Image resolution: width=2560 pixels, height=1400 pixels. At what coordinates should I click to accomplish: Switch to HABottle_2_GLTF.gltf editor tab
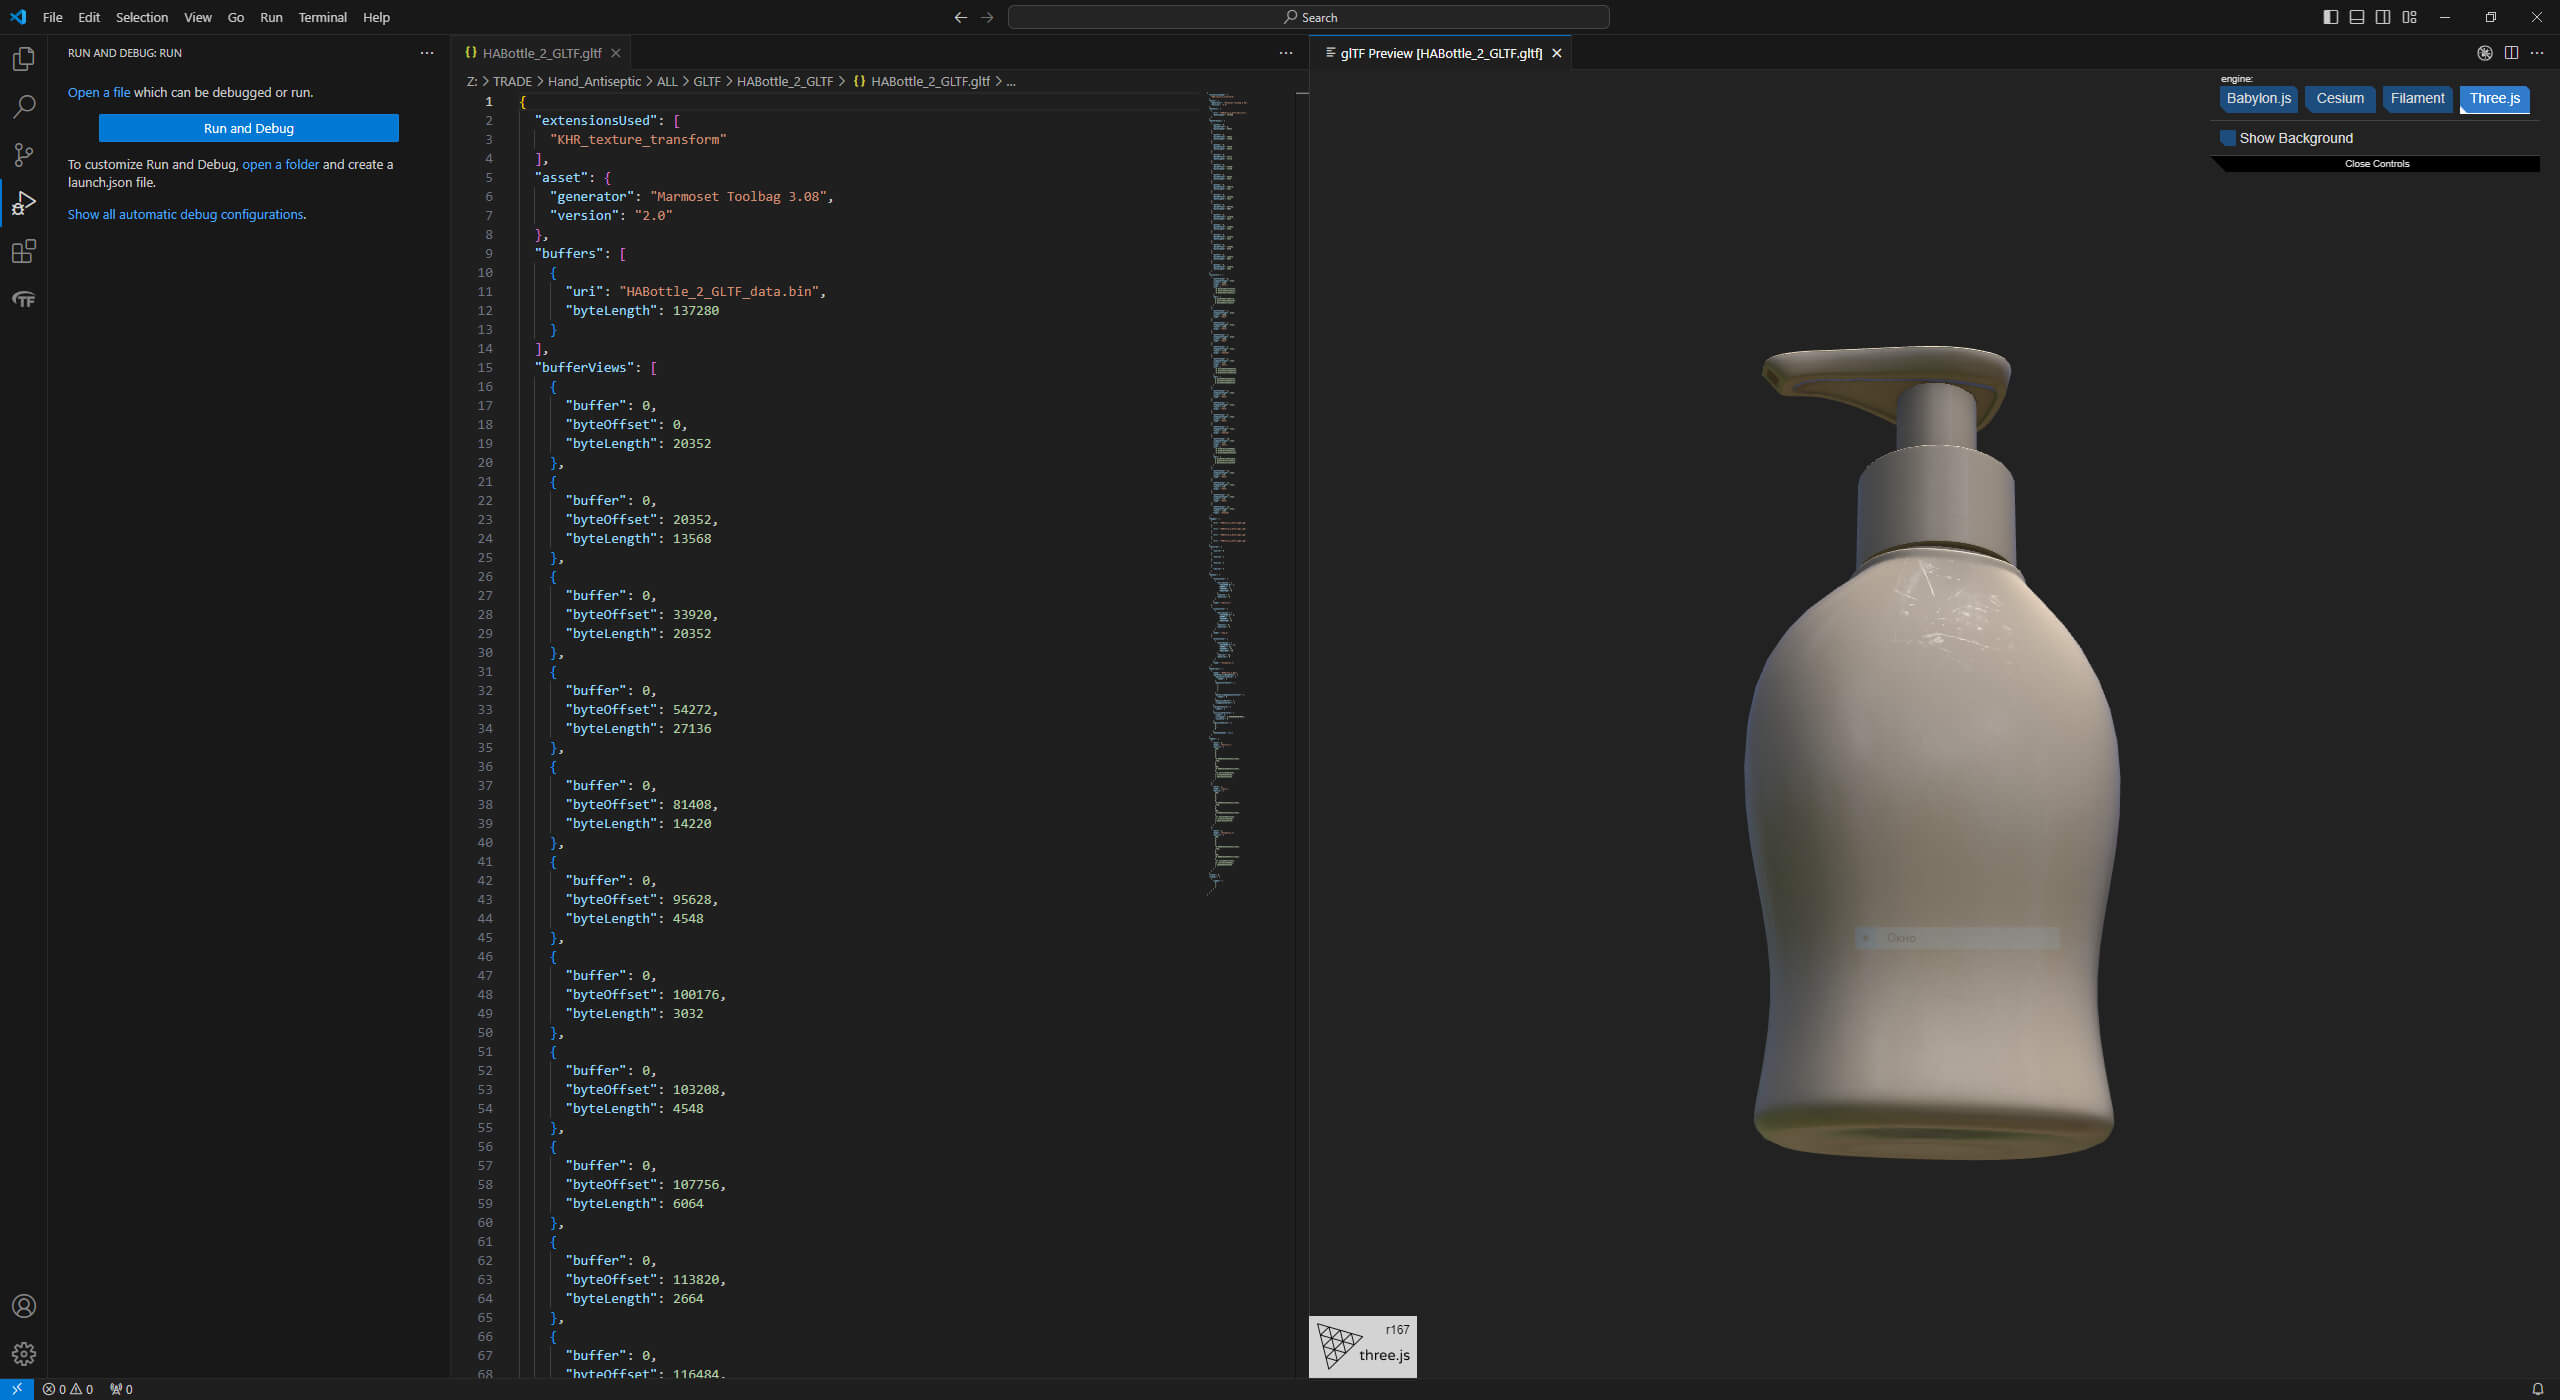[x=541, y=53]
